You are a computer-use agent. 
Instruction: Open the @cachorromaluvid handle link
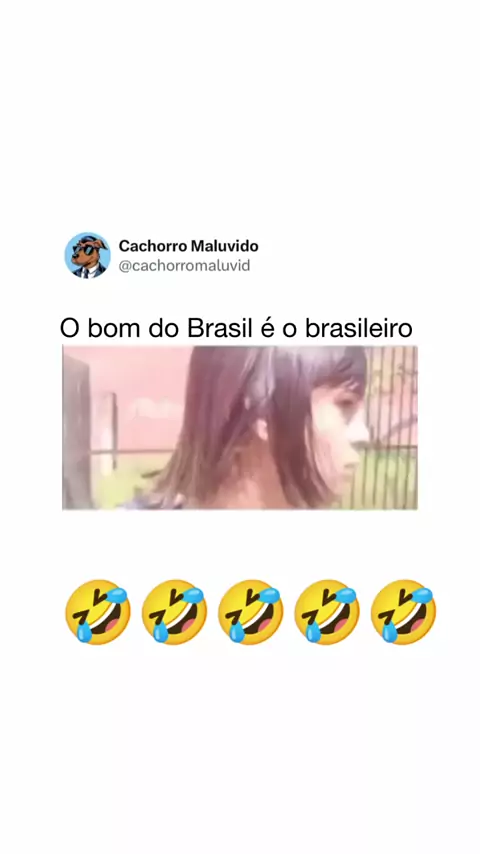(x=184, y=266)
